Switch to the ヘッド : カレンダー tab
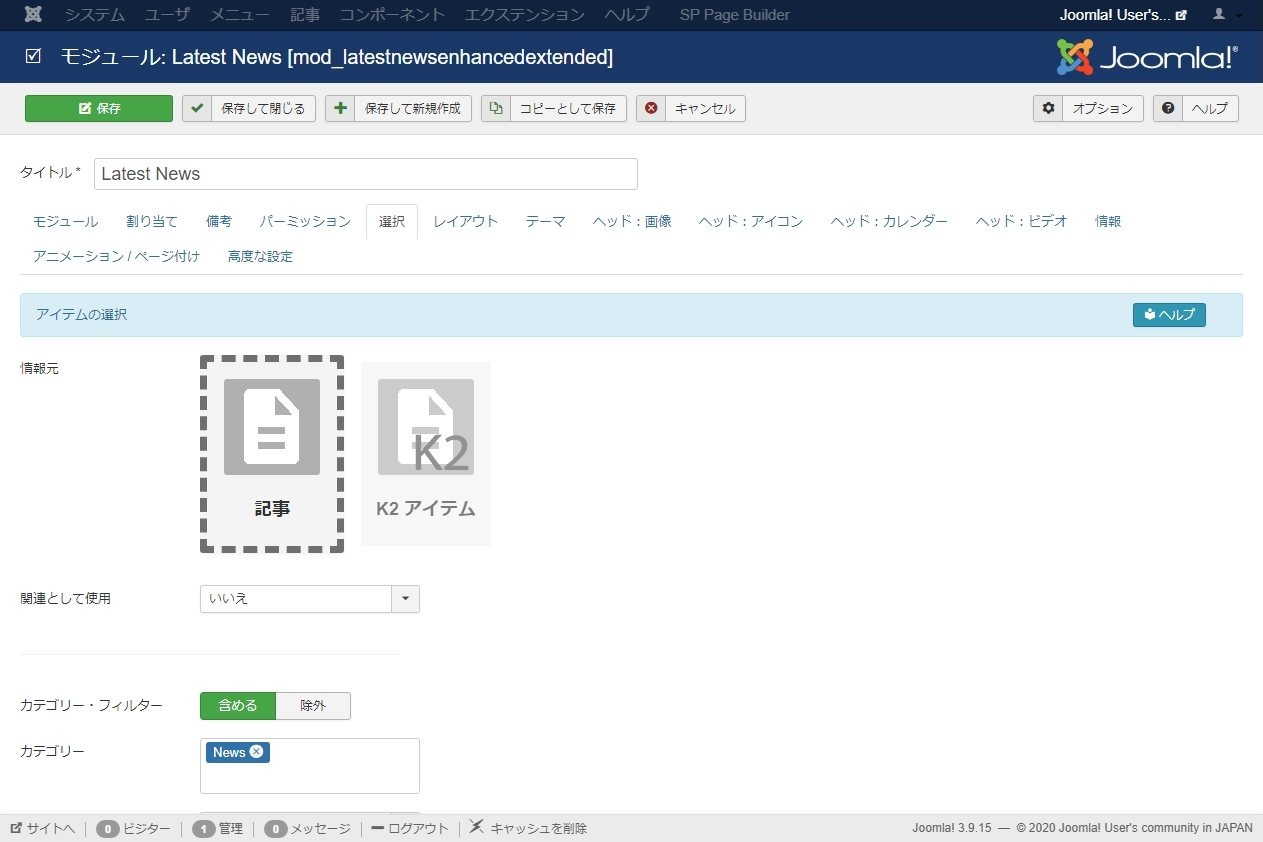Screen dimensions: 1263x842 pyautogui.click(x=888, y=221)
